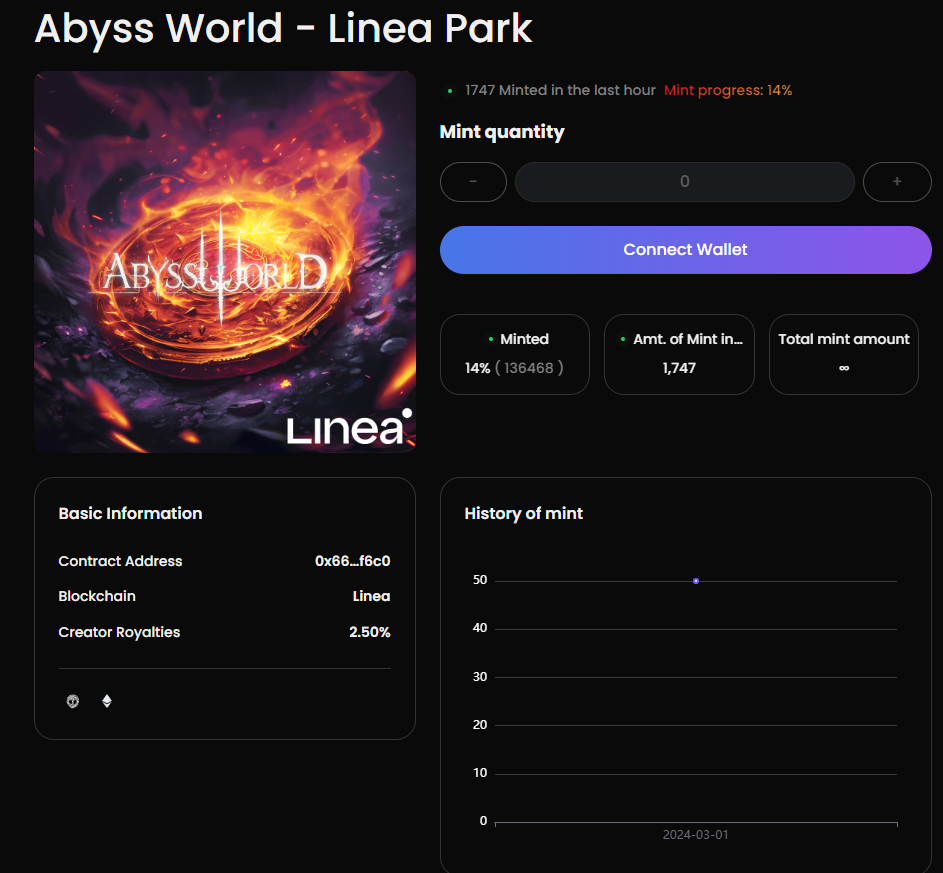Click the contract address 0x66...f6c0
This screenshot has height=873, width=943.
coord(352,561)
